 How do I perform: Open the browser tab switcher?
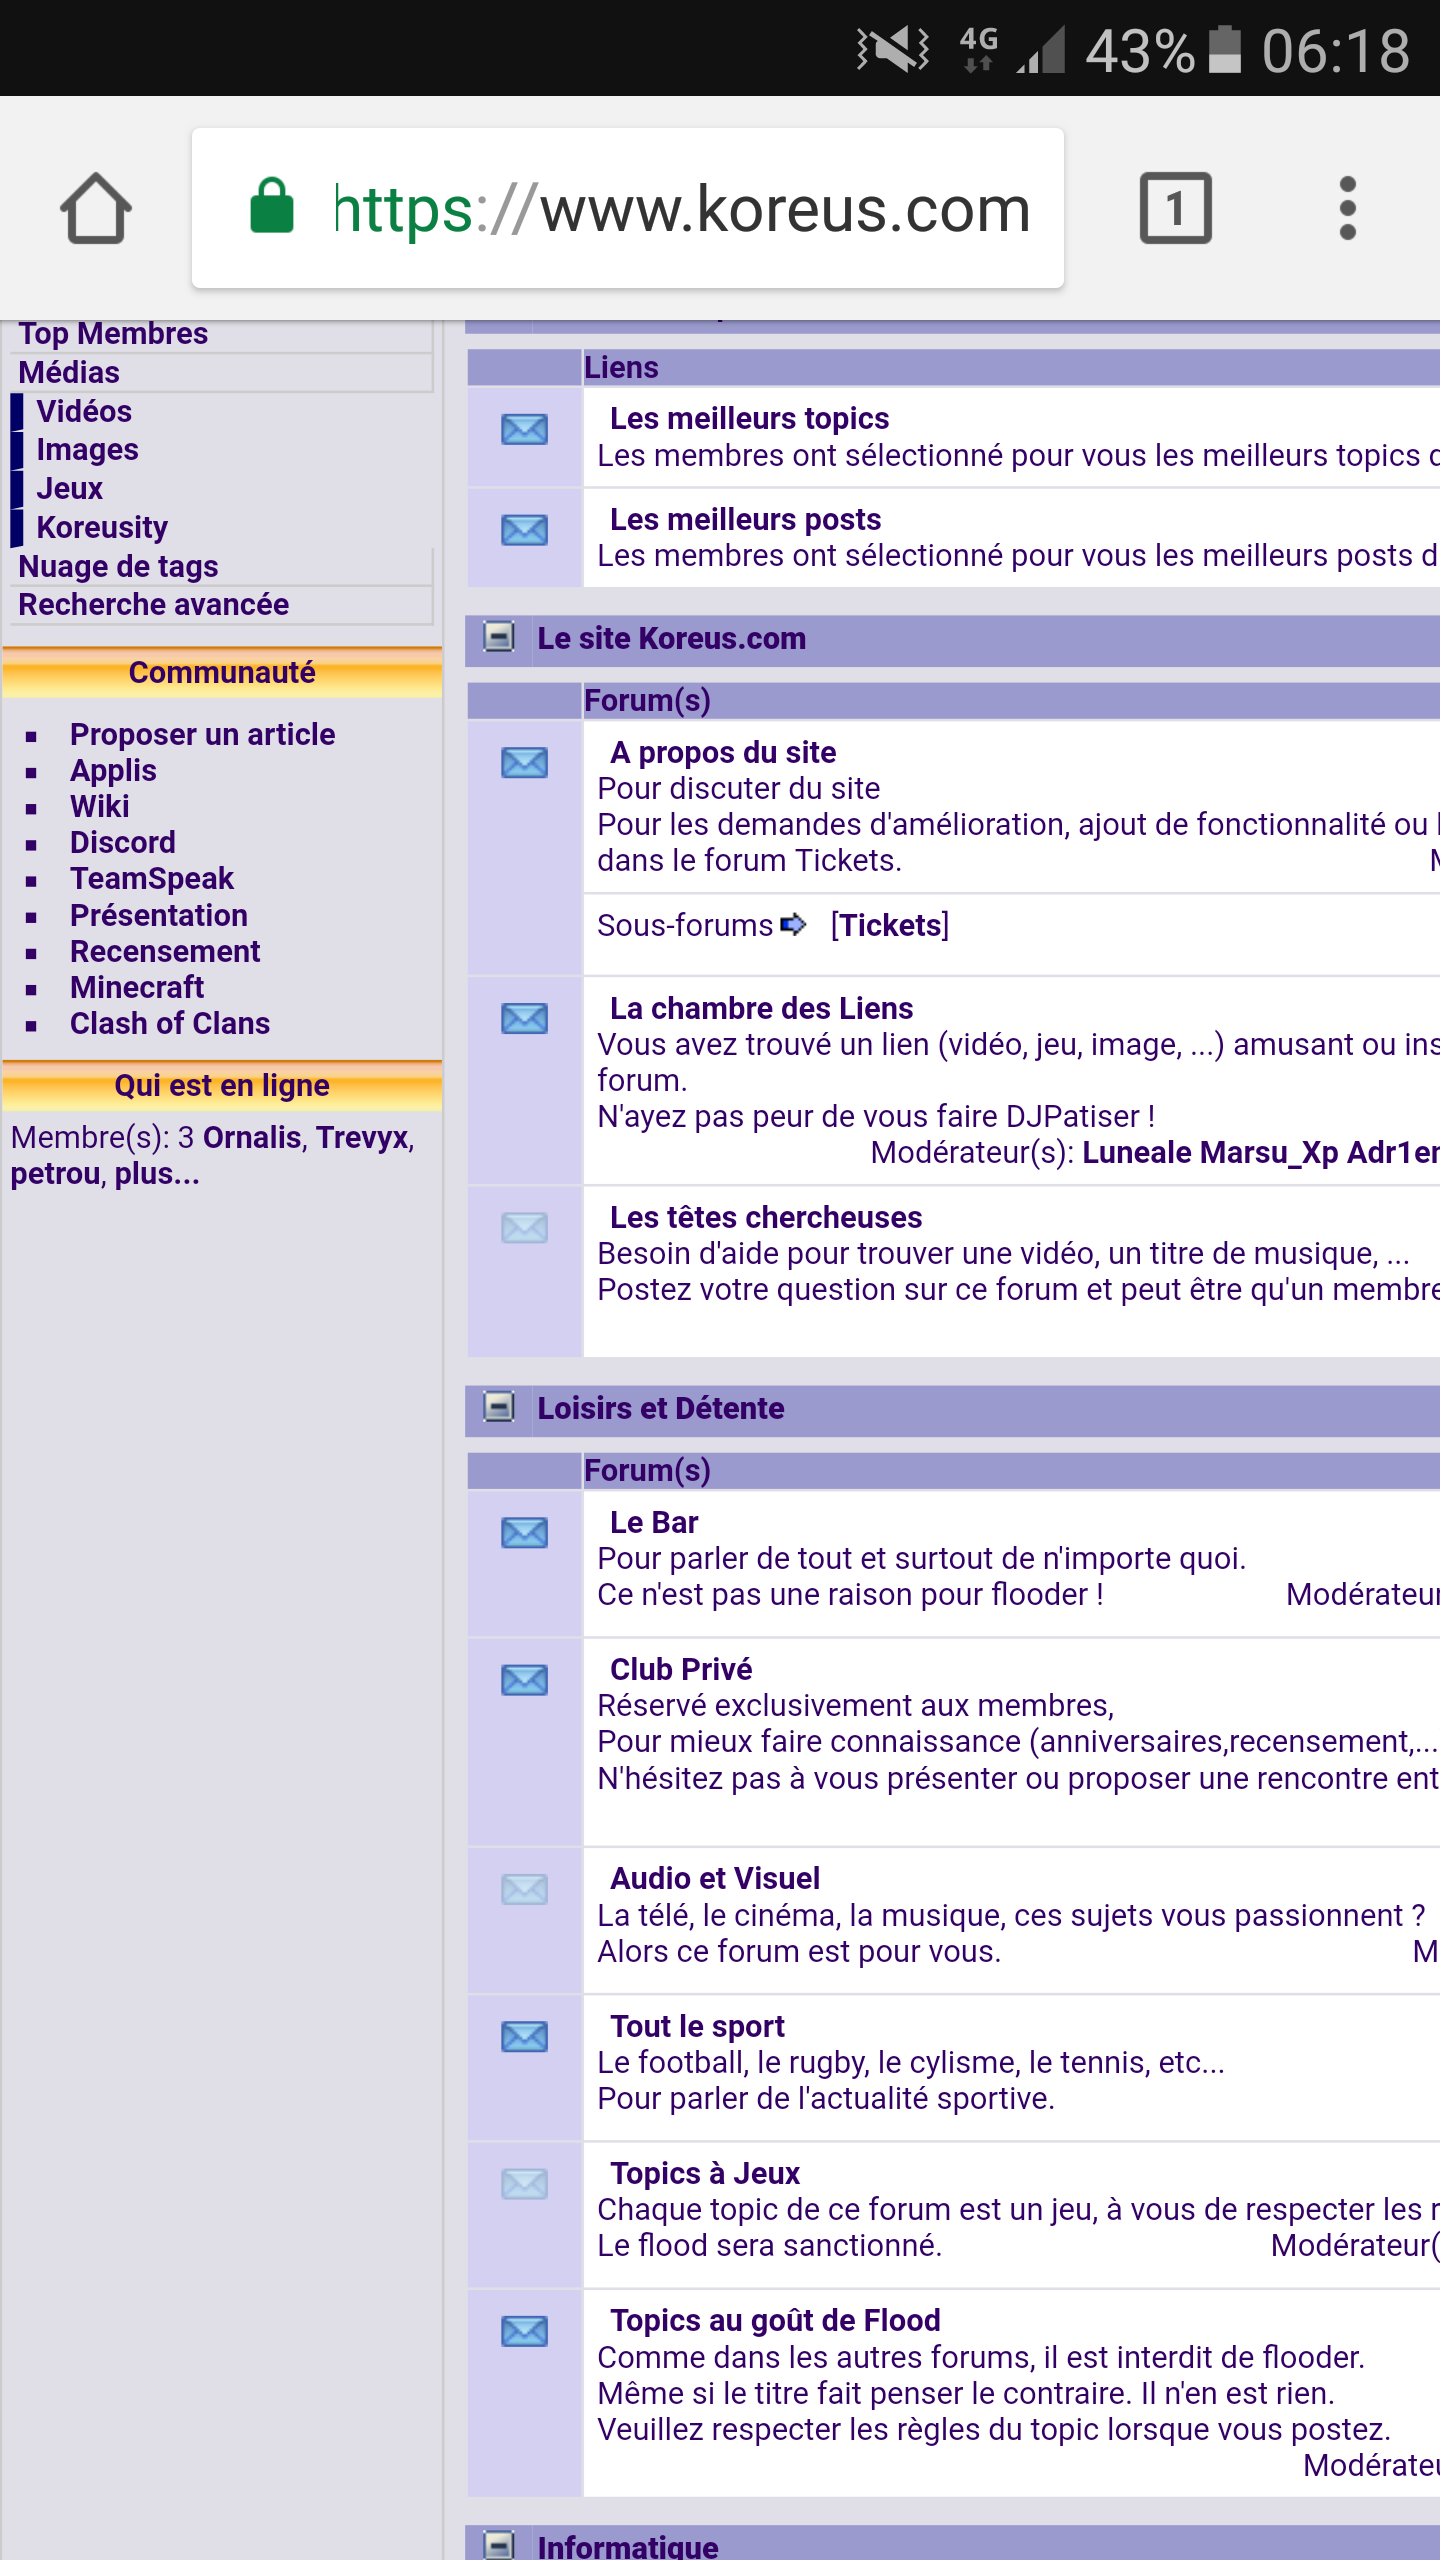point(1175,209)
